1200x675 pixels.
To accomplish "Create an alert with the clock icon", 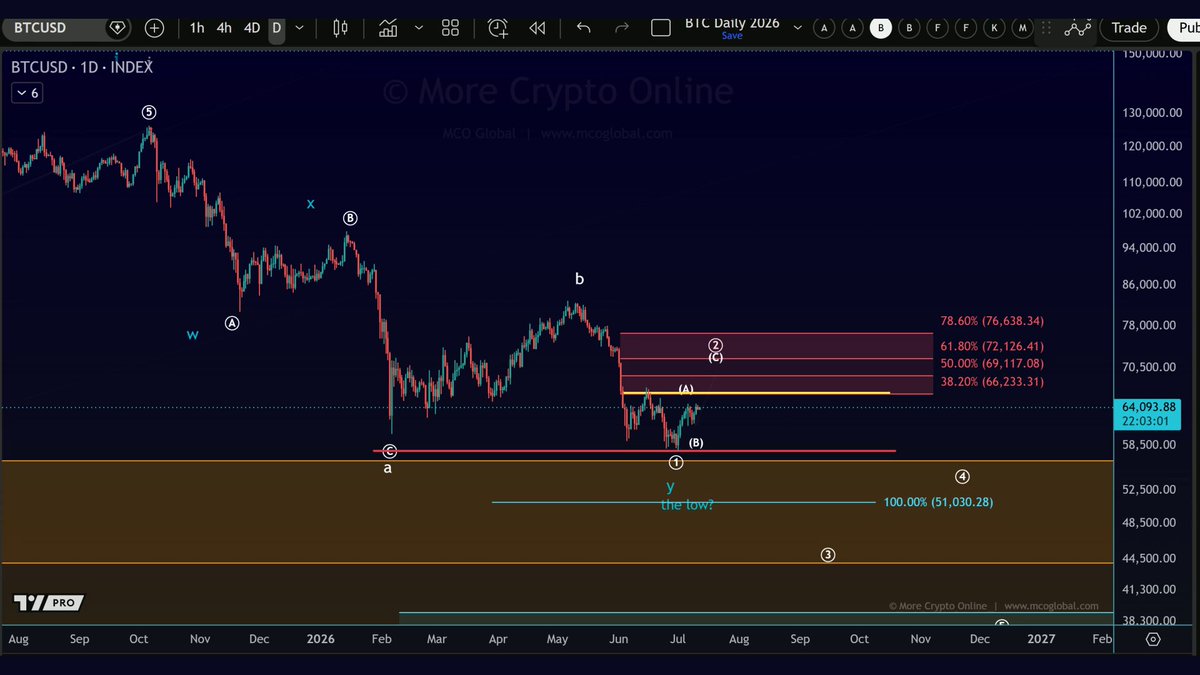I will 498,28.
